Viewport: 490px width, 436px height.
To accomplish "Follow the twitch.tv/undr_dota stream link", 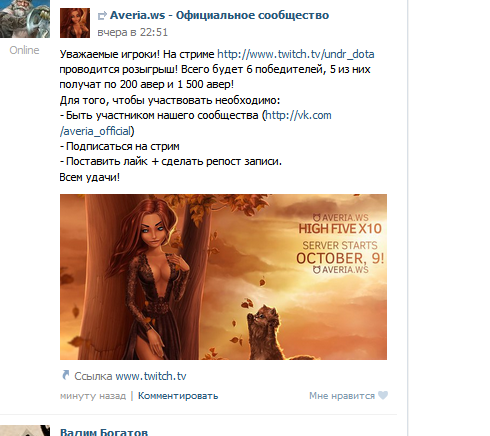I will (296, 54).
